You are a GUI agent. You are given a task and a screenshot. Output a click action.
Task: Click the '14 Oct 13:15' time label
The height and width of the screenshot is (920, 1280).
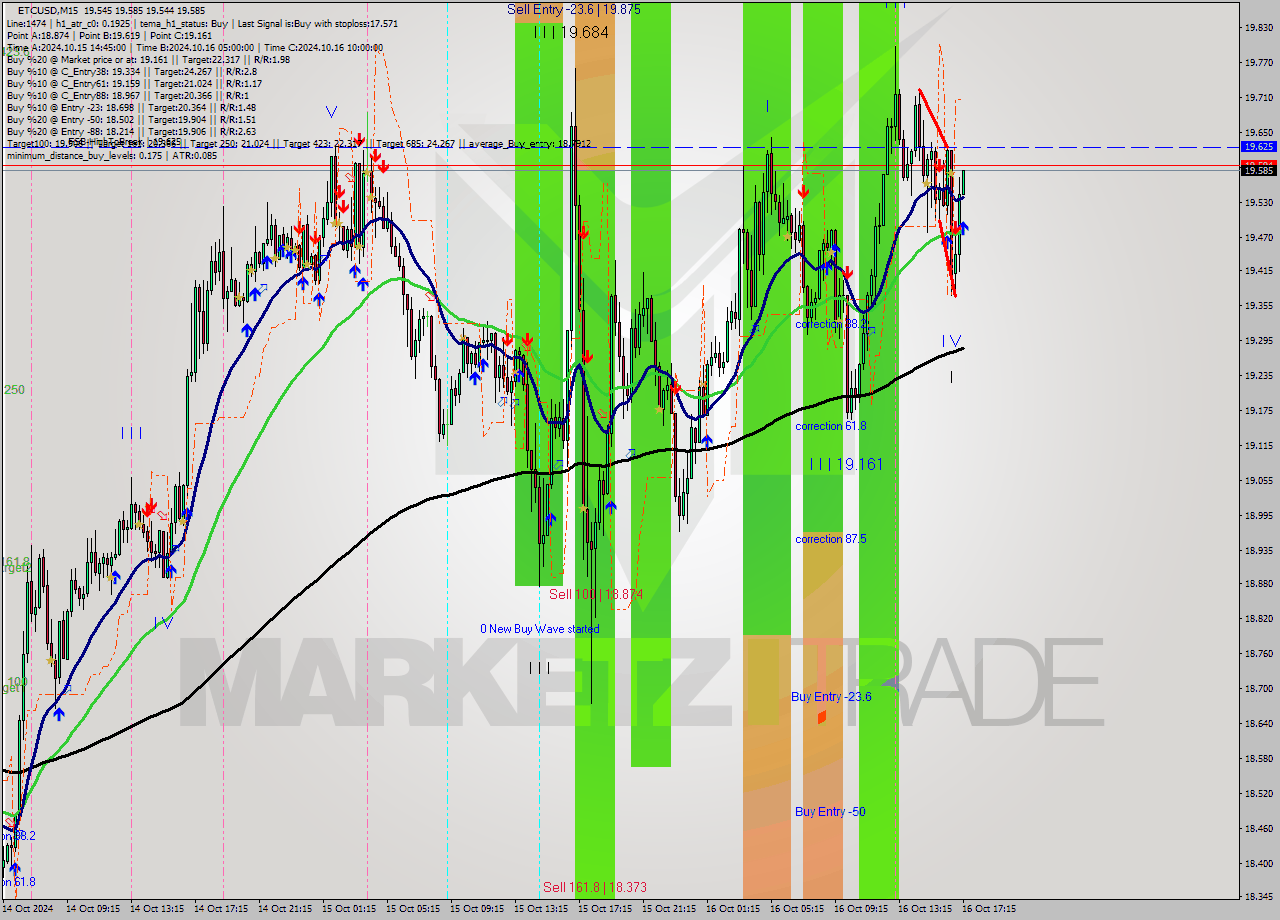(x=157, y=909)
